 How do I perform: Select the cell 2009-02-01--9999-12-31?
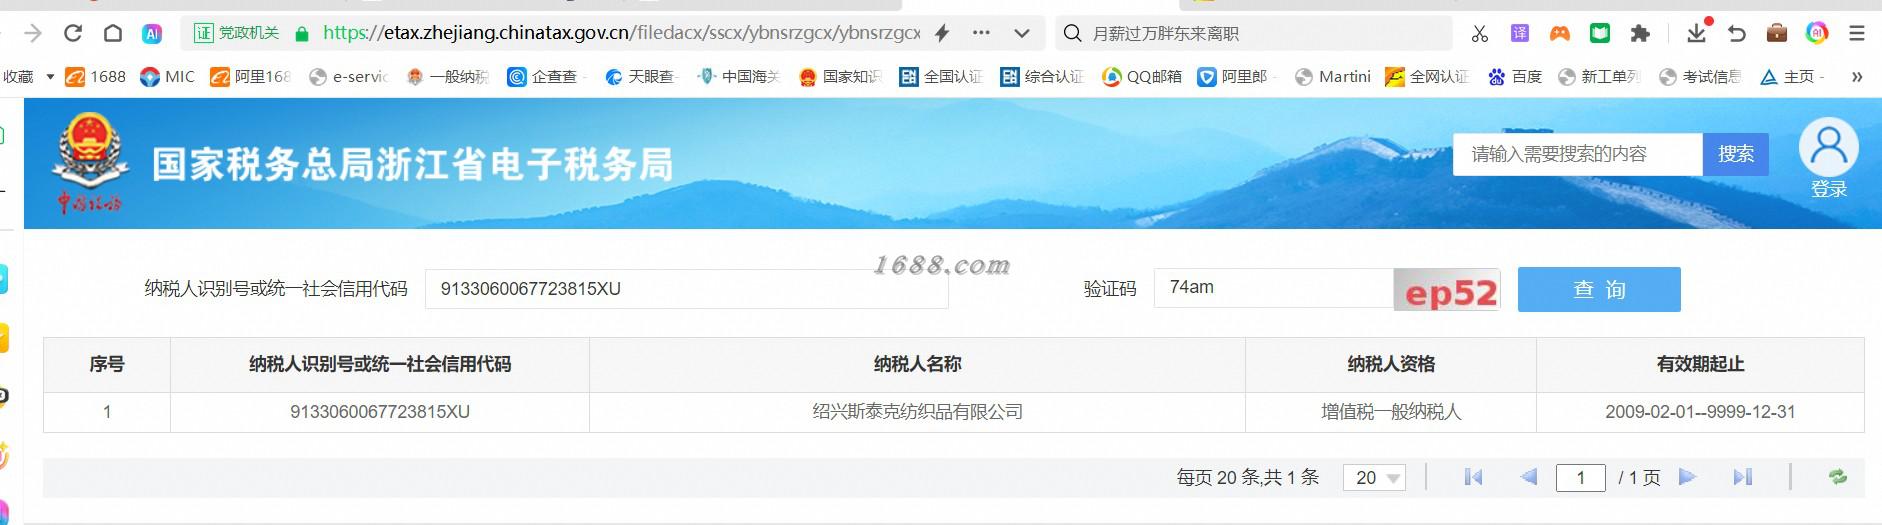click(x=1700, y=412)
